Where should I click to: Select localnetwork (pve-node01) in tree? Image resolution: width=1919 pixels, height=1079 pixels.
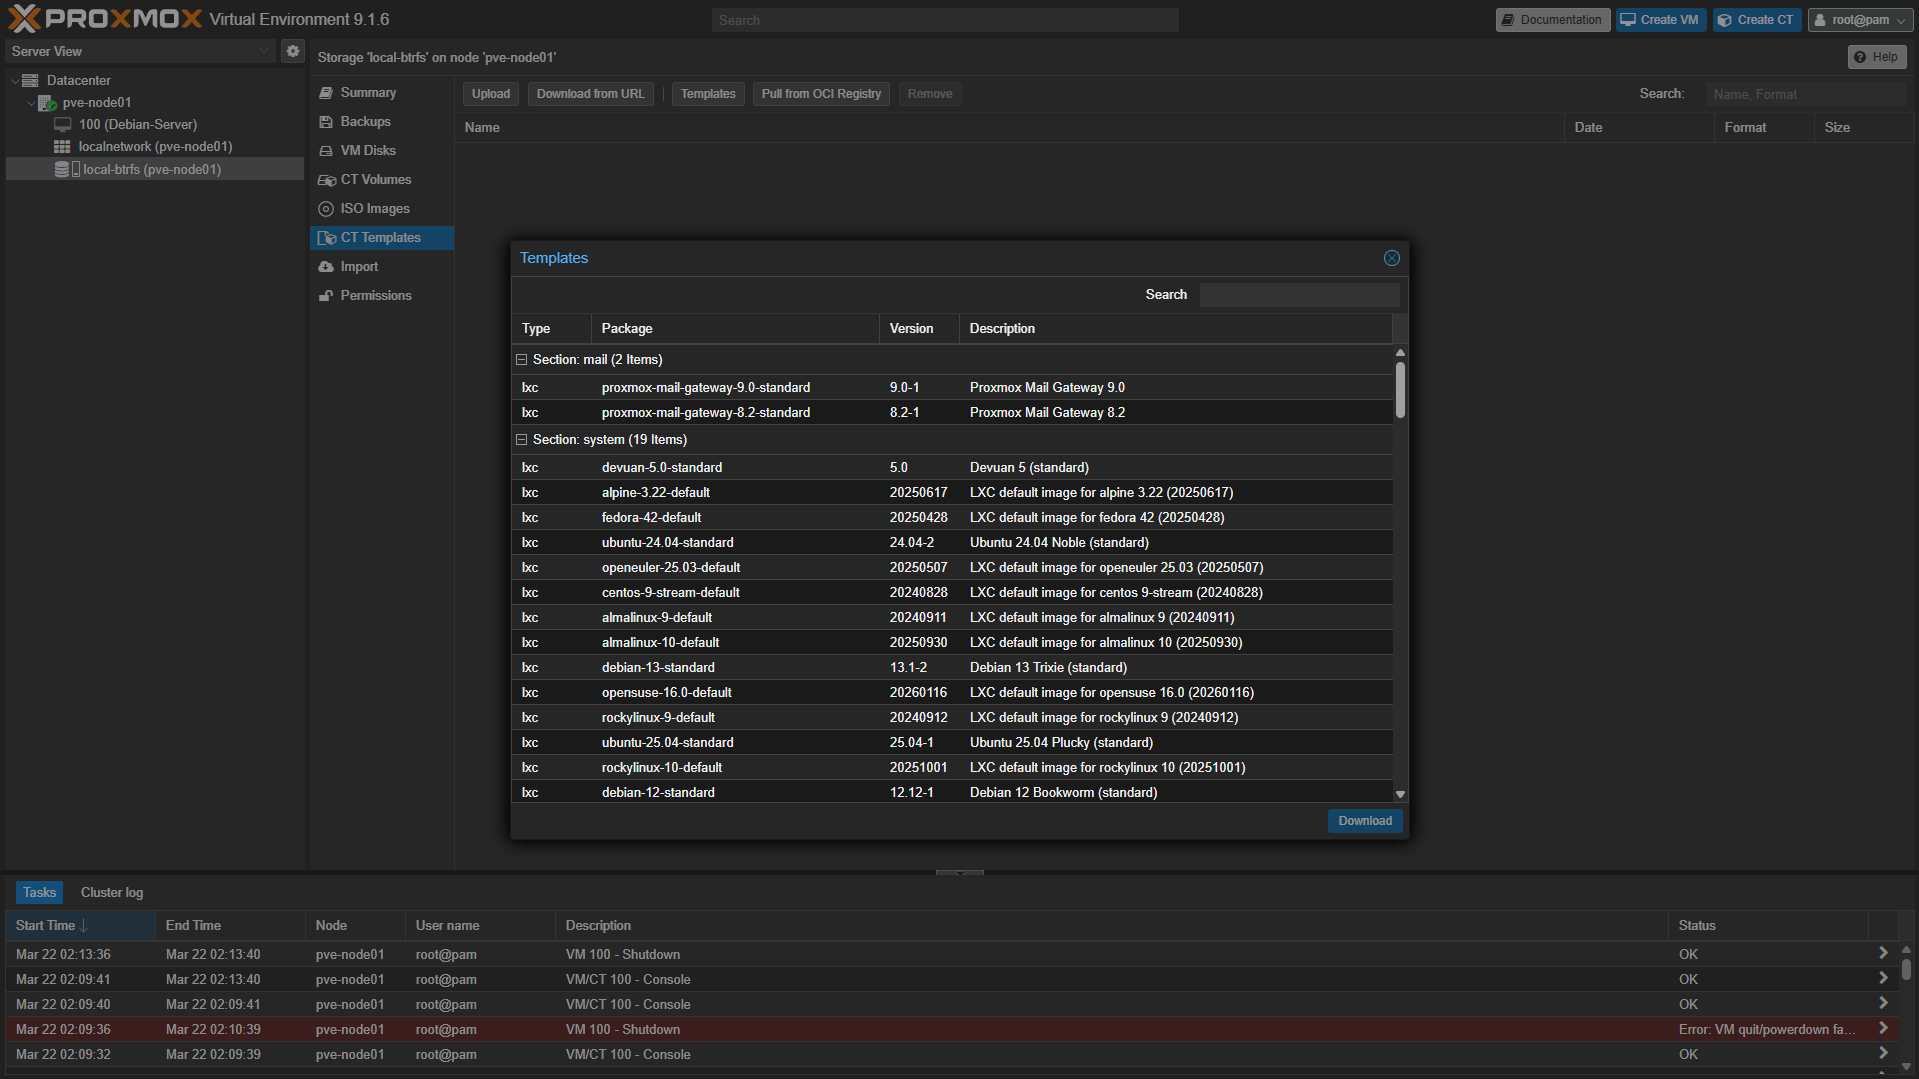(x=155, y=146)
